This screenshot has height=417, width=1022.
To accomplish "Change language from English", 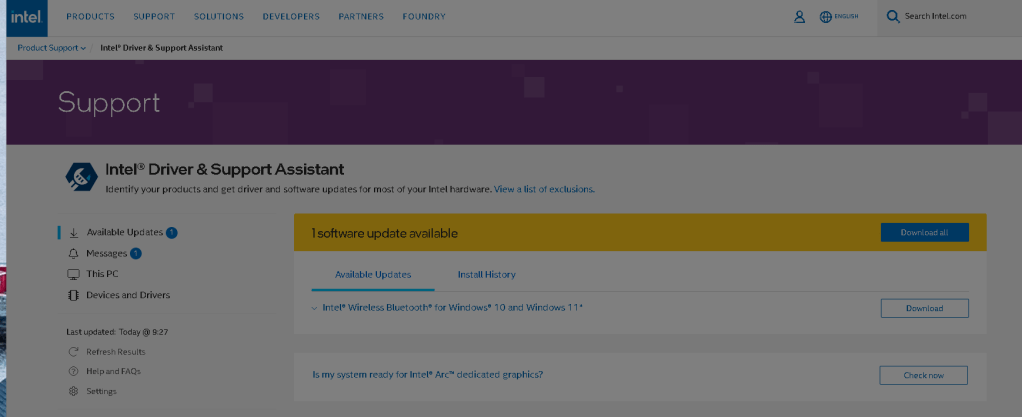I will pos(846,17).
